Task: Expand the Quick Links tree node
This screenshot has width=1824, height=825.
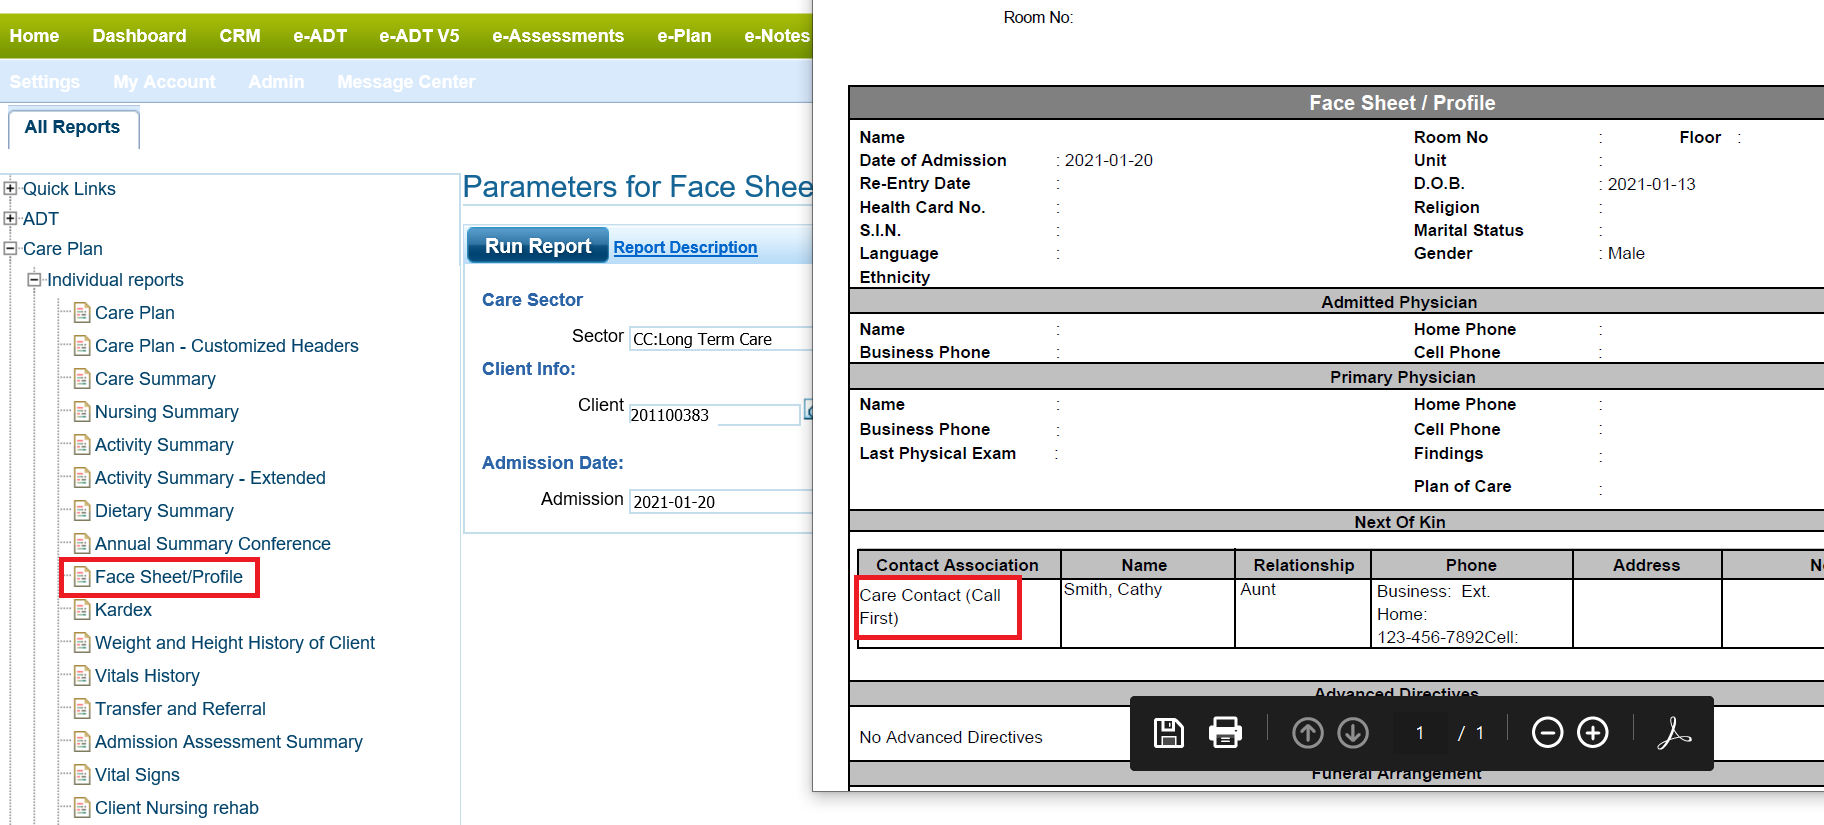Action: [x=10, y=188]
